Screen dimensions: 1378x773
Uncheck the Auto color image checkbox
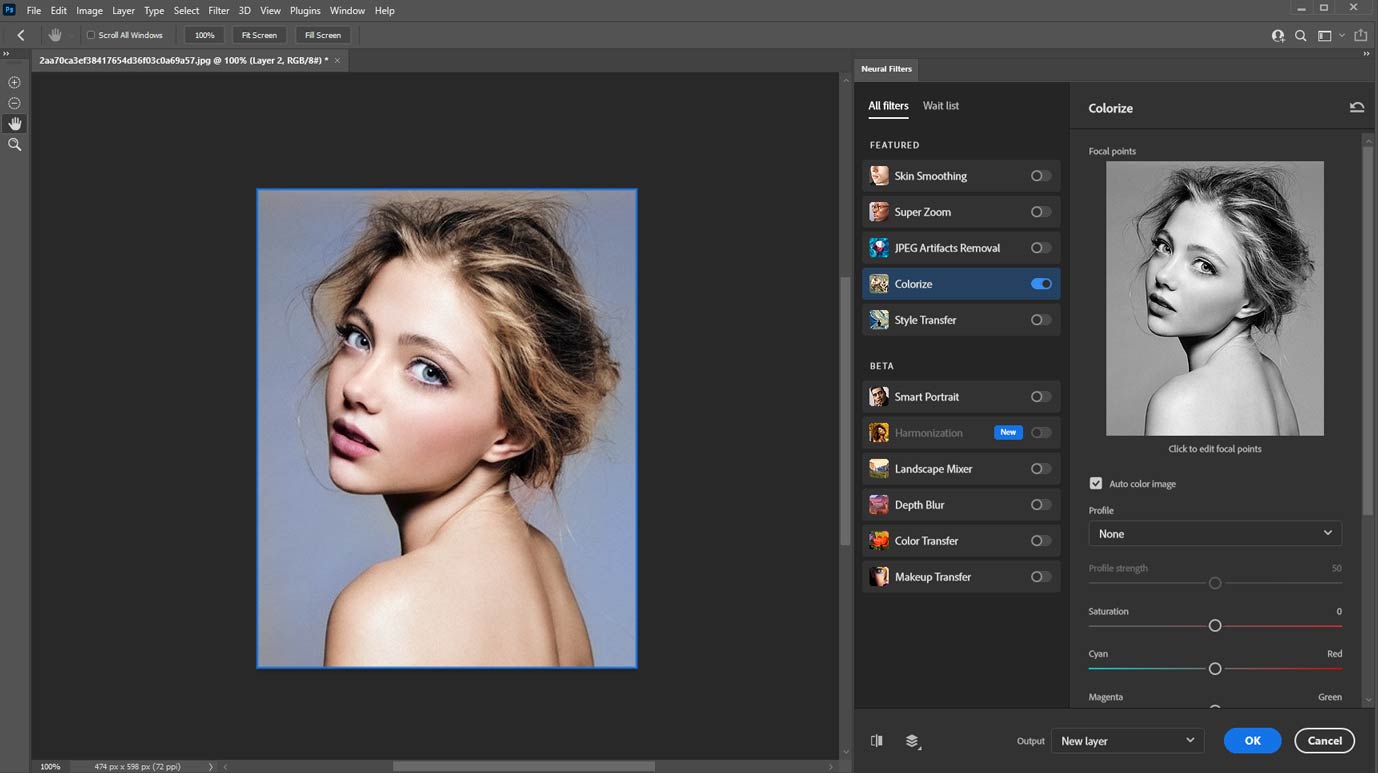click(1096, 484)
